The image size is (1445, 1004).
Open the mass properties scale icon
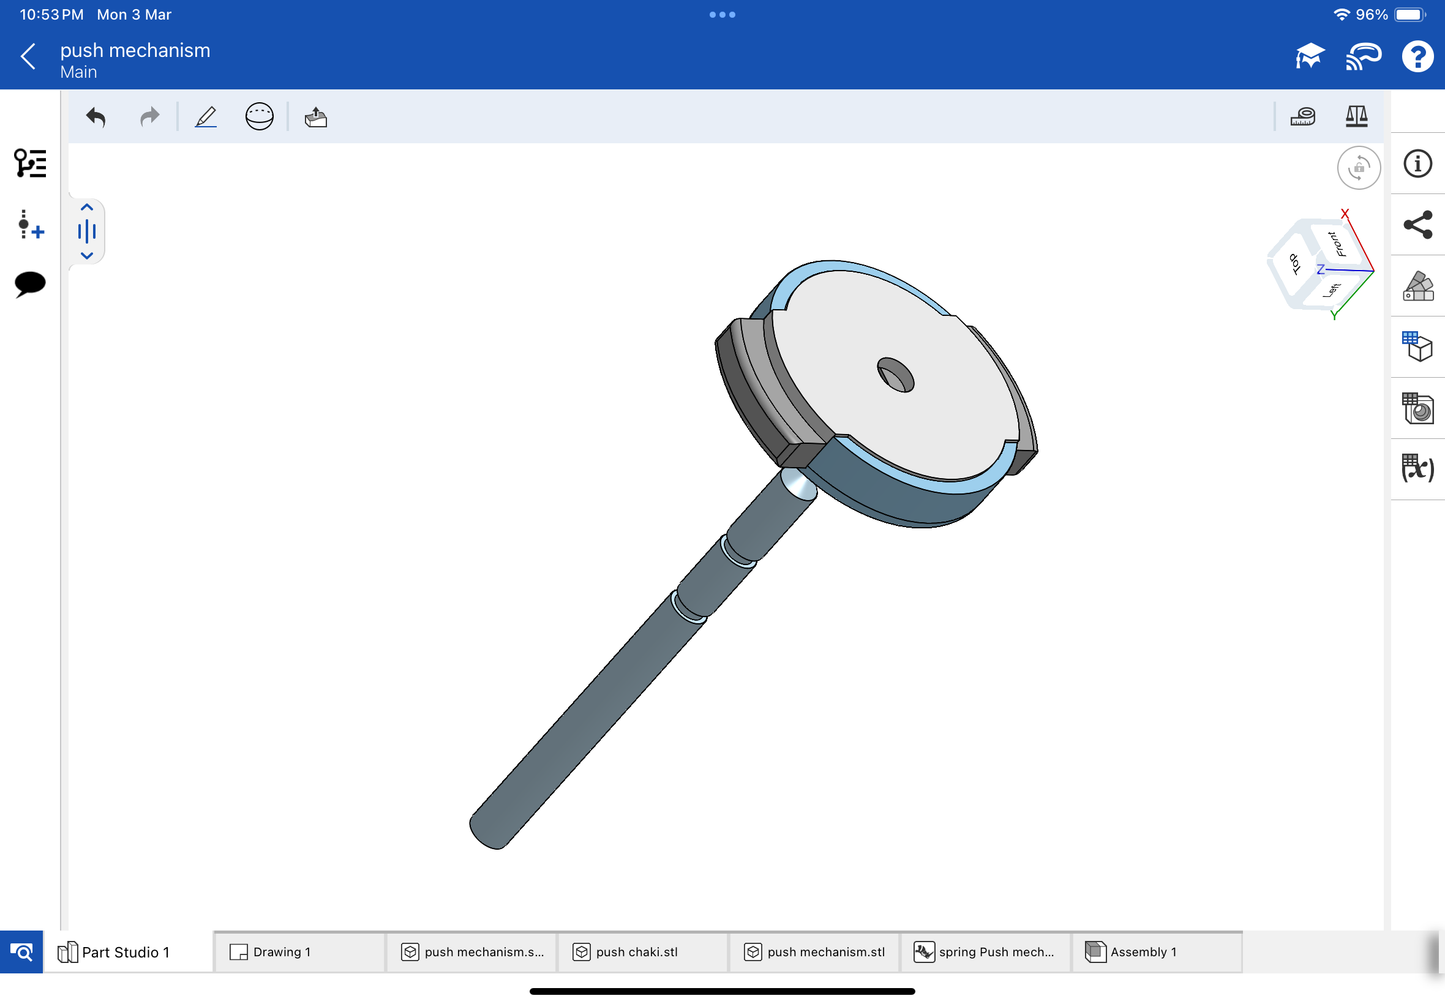pos(1356,117)
